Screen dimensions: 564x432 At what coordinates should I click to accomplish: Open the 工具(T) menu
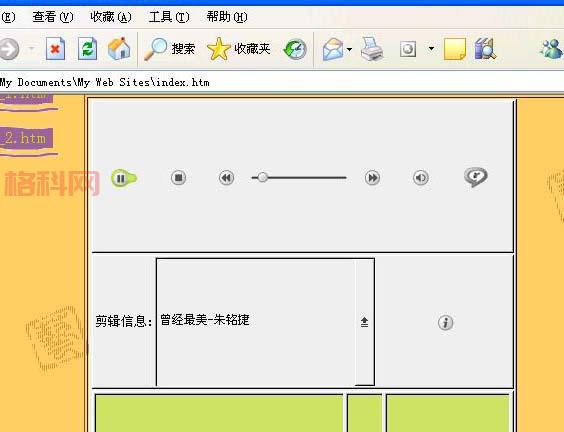click(169, 17)
